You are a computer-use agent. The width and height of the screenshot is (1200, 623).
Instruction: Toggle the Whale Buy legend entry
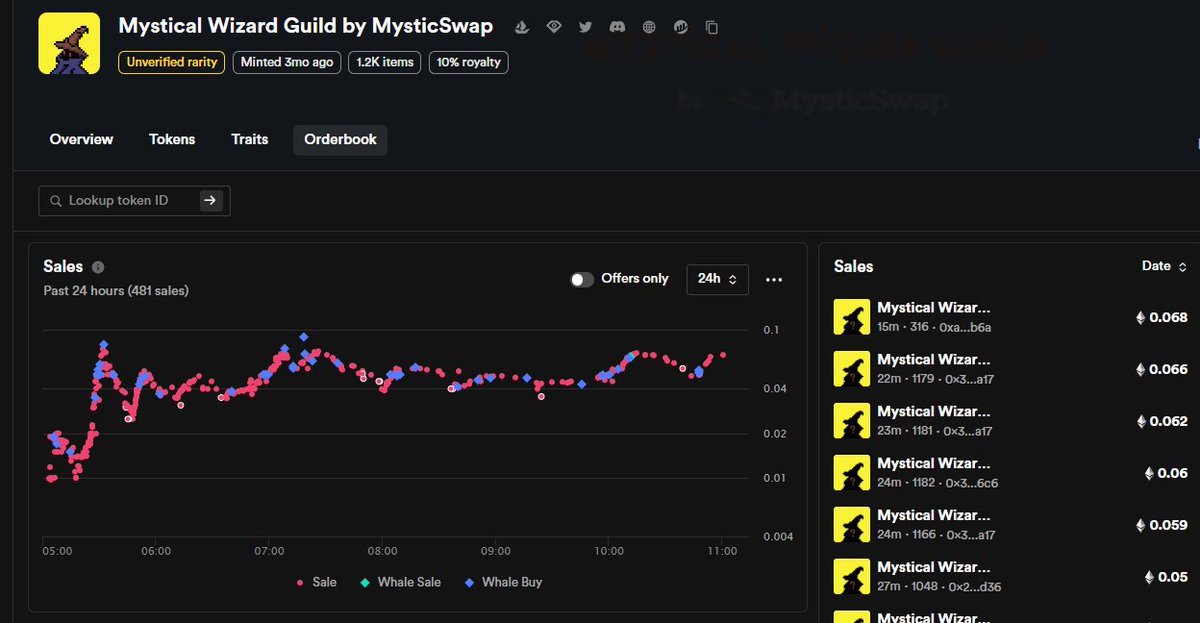click(x=503, y=582)
